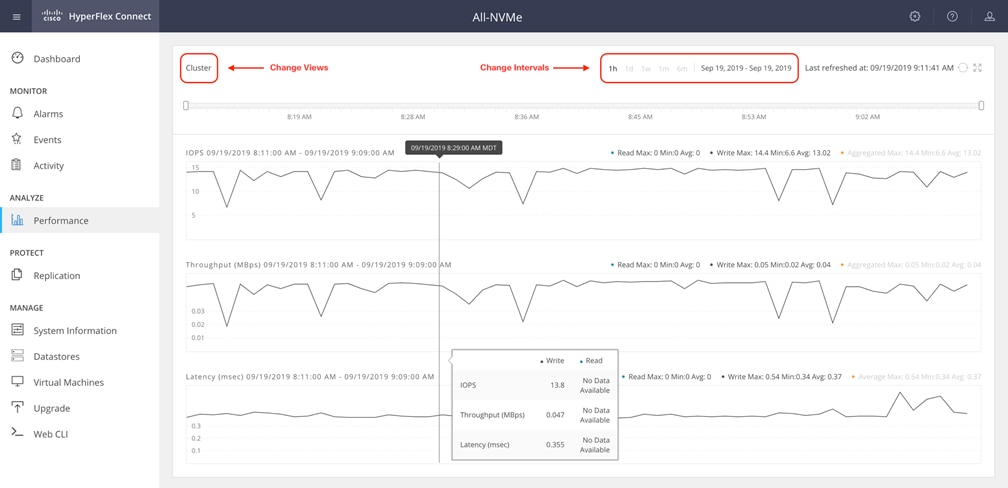Viewport: 1008px width, 488px height.
Task: Select the 6m interval
Action: (682, 68)
